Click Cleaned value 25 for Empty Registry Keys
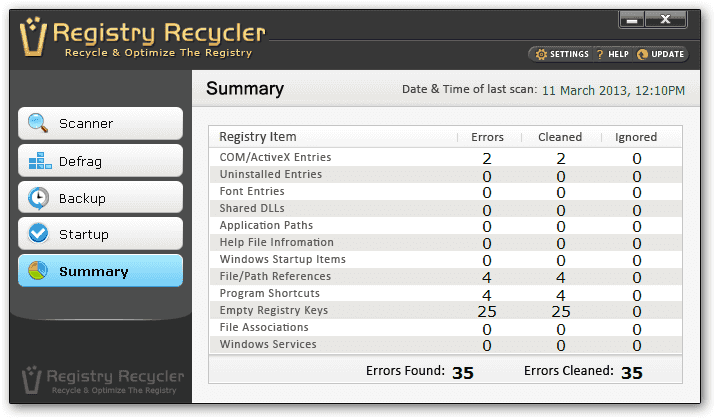This screenshot has height=418, width=715. tap(560, 311)
